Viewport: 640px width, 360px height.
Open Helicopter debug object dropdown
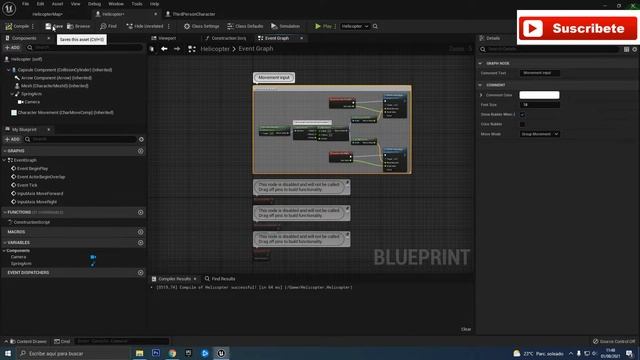(355, 26)
